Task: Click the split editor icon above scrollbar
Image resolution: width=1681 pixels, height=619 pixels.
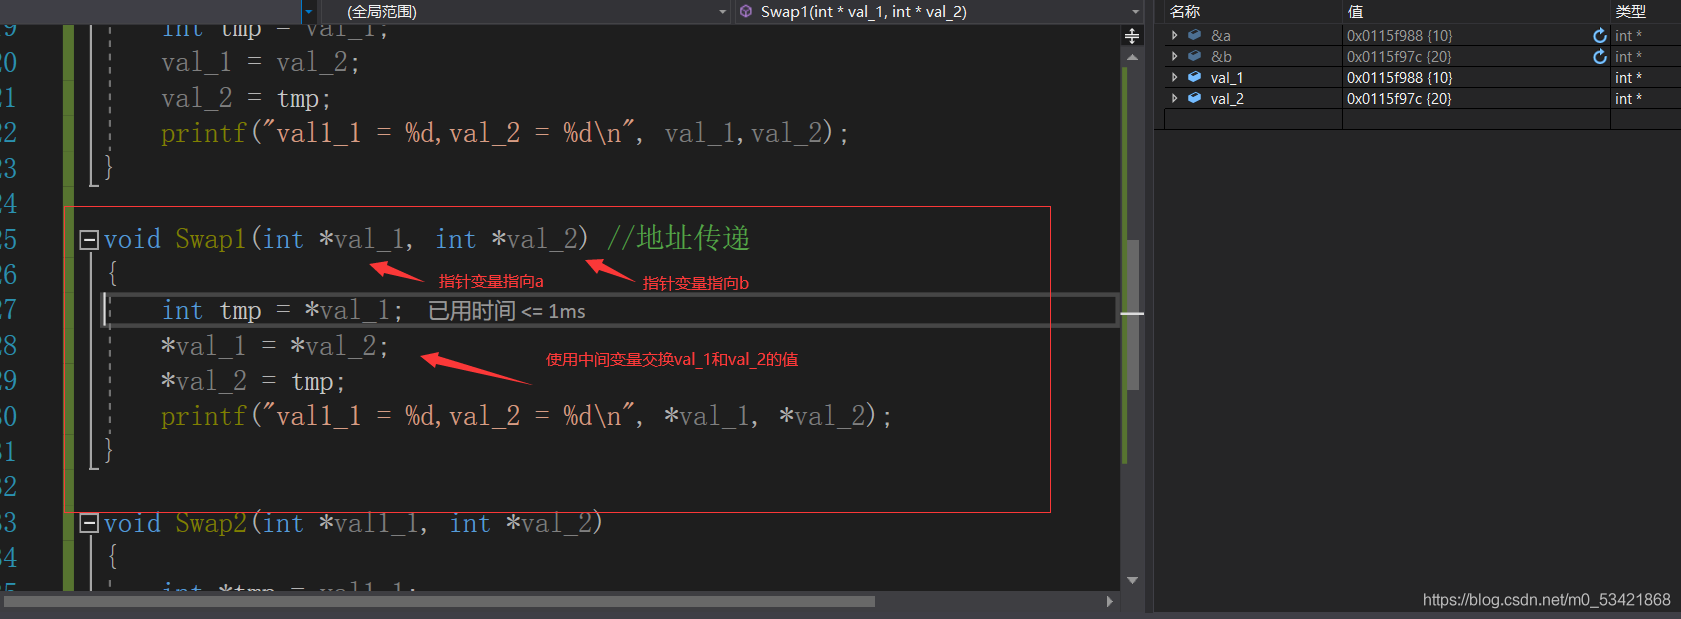Action: (1132, 36)
